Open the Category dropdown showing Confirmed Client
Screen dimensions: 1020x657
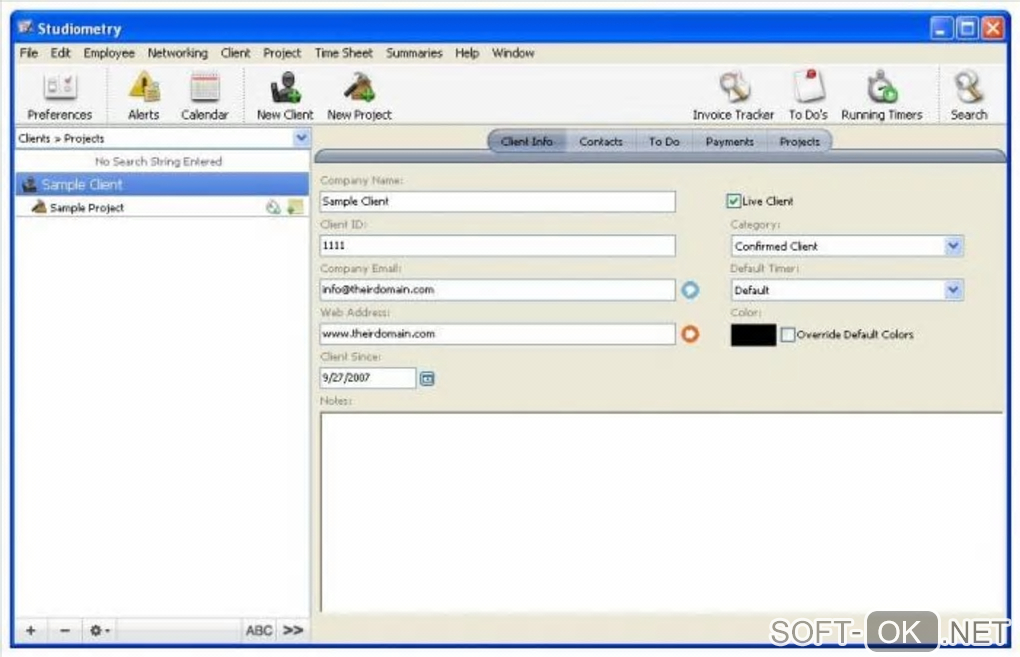tap(847, 246)
